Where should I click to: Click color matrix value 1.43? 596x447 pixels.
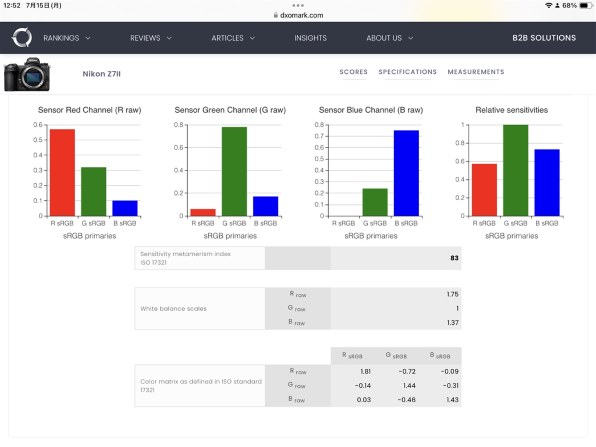point(452,399)
